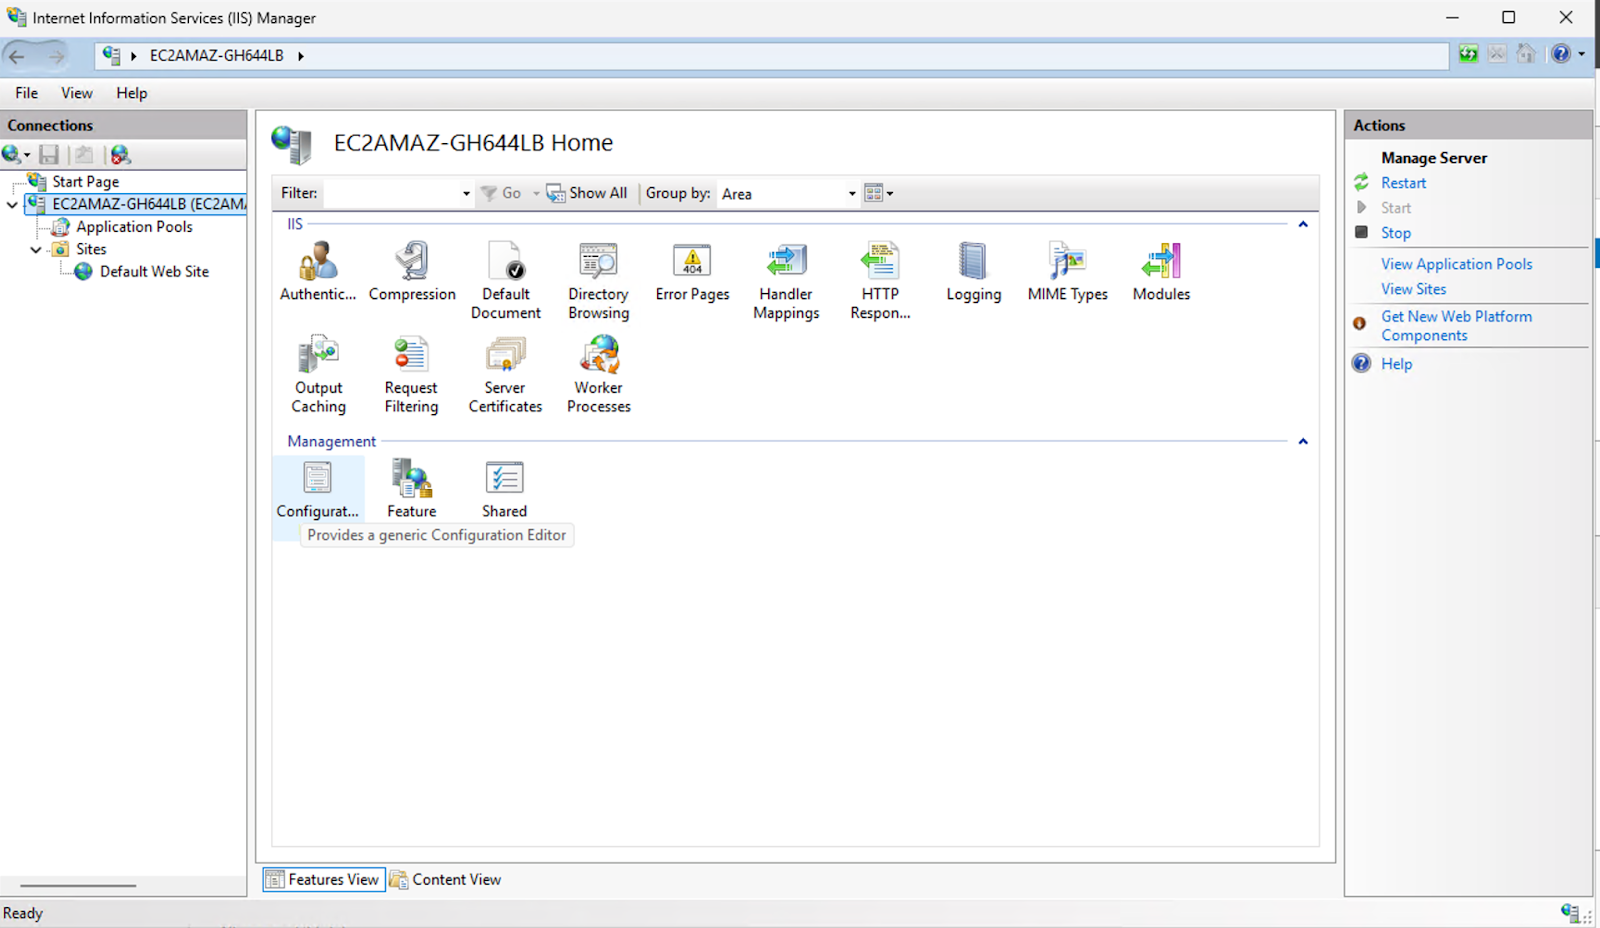Open the Compression feature
The width and height of the screenshot is (1600, 928).
point(411,270)
